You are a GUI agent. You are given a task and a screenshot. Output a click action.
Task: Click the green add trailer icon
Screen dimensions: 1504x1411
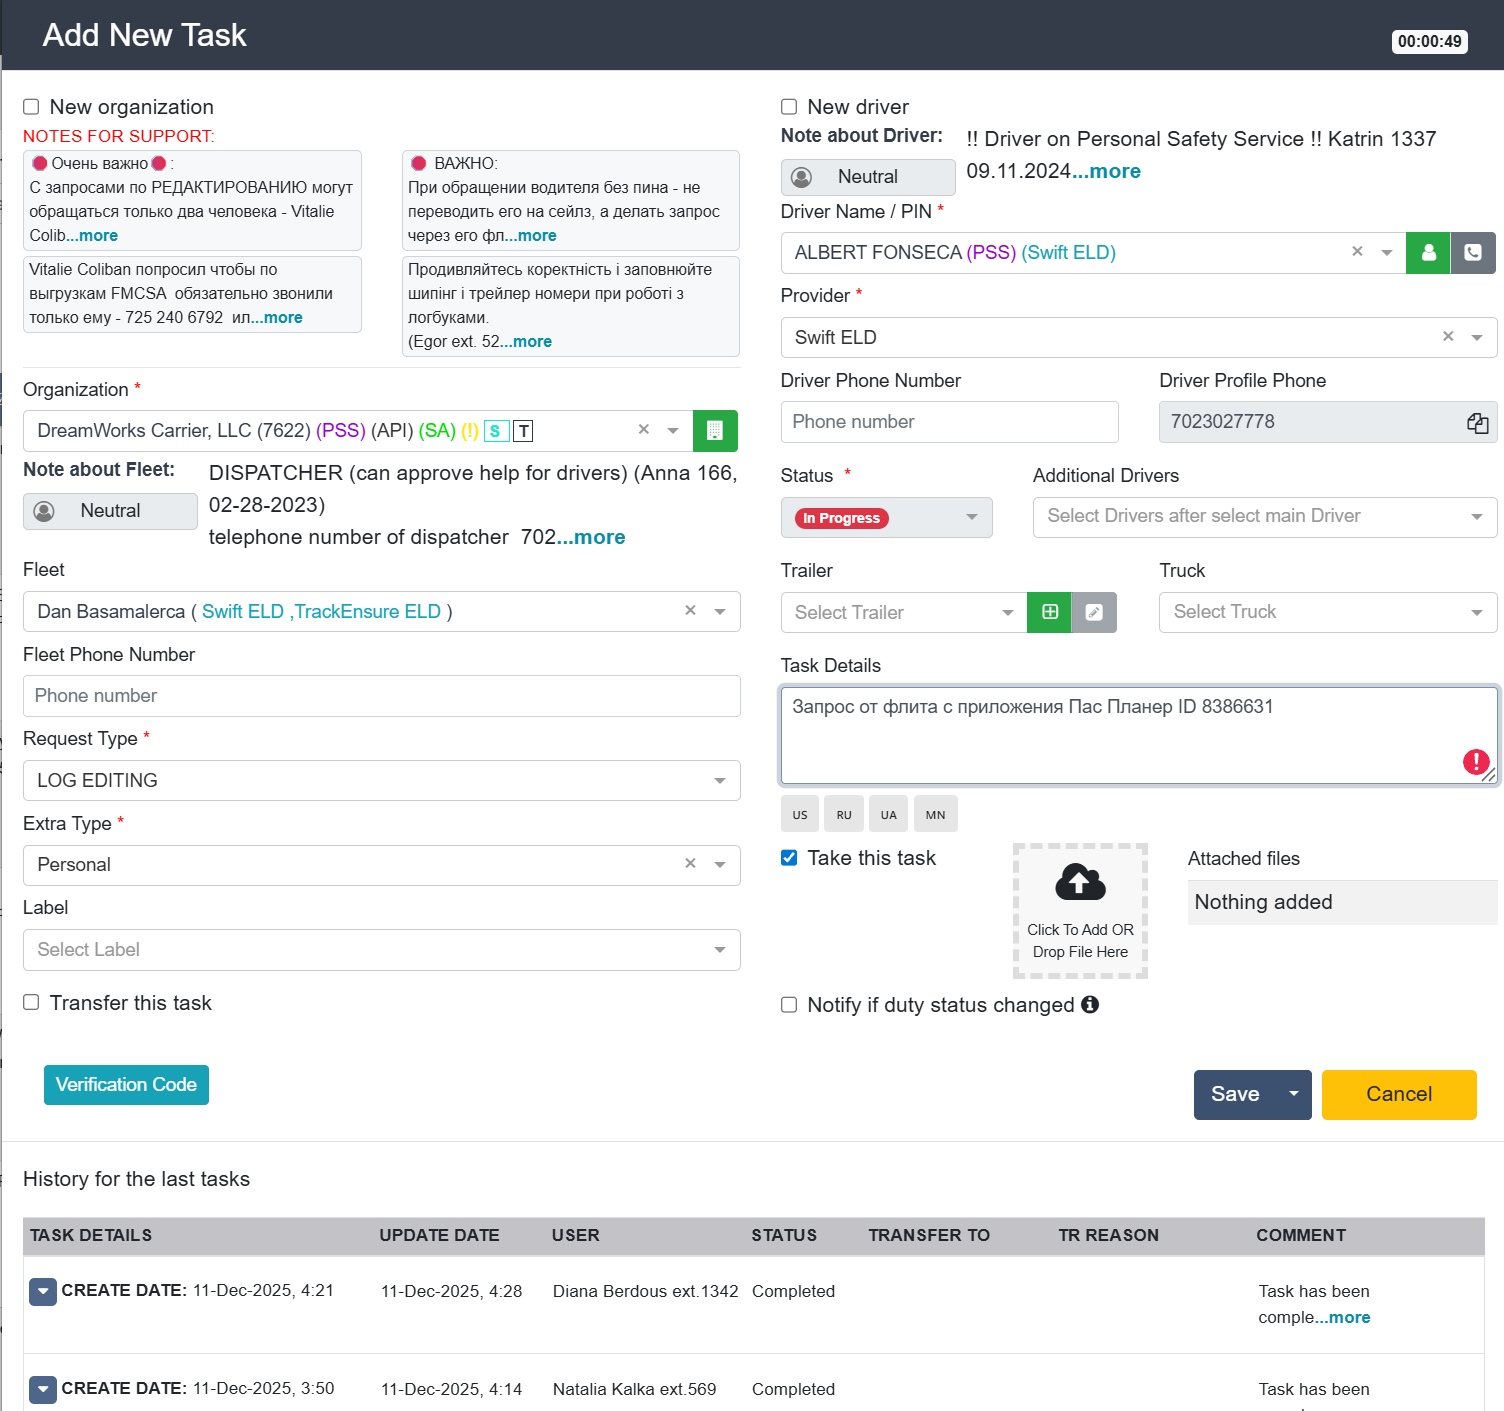(x=1049, y=612)
